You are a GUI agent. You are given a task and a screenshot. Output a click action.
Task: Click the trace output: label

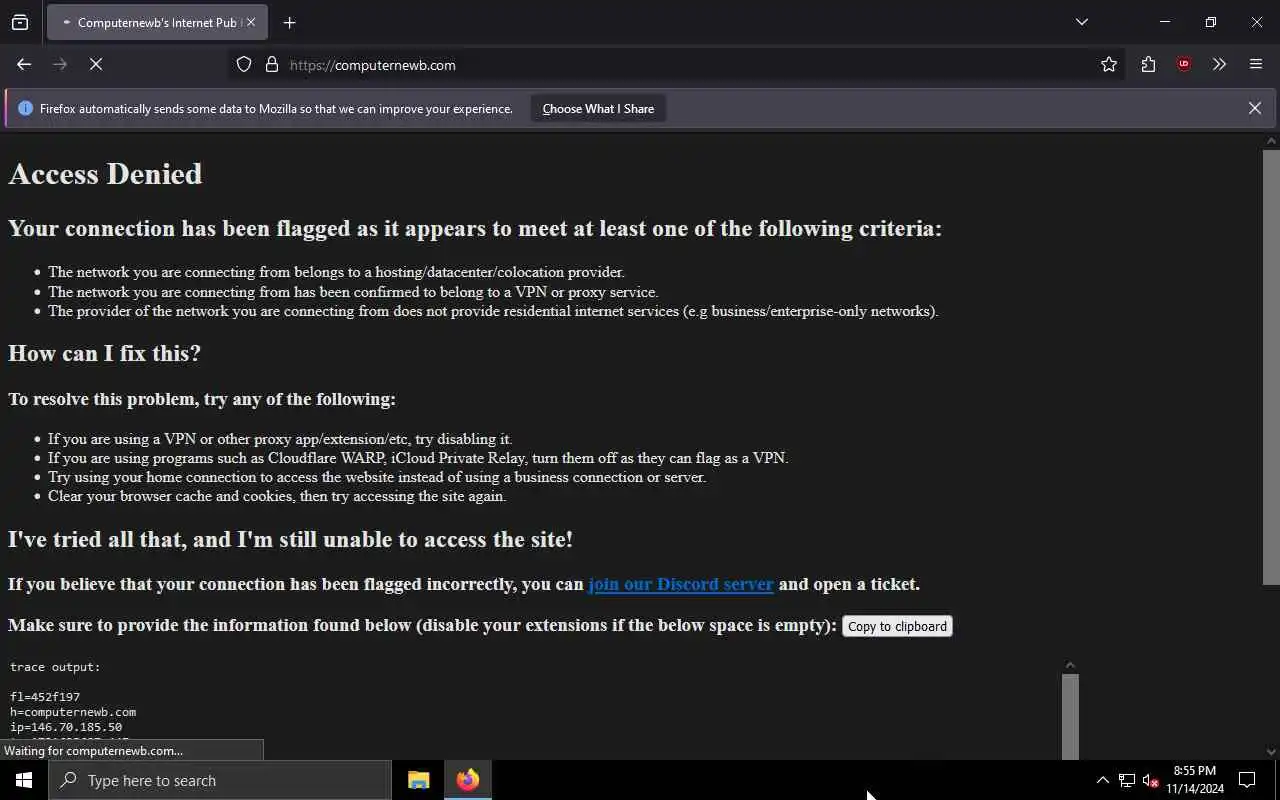coord(55,667)
